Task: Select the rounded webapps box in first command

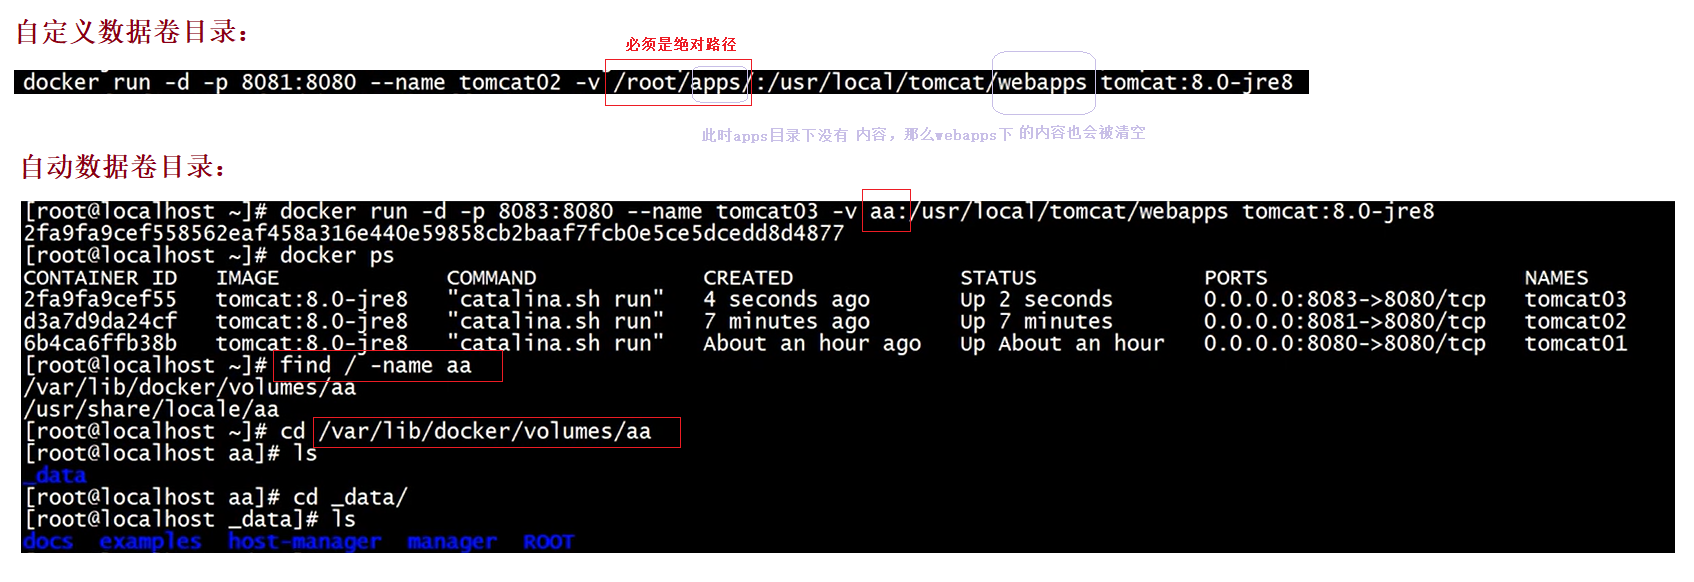Action: click(1042, 82)
